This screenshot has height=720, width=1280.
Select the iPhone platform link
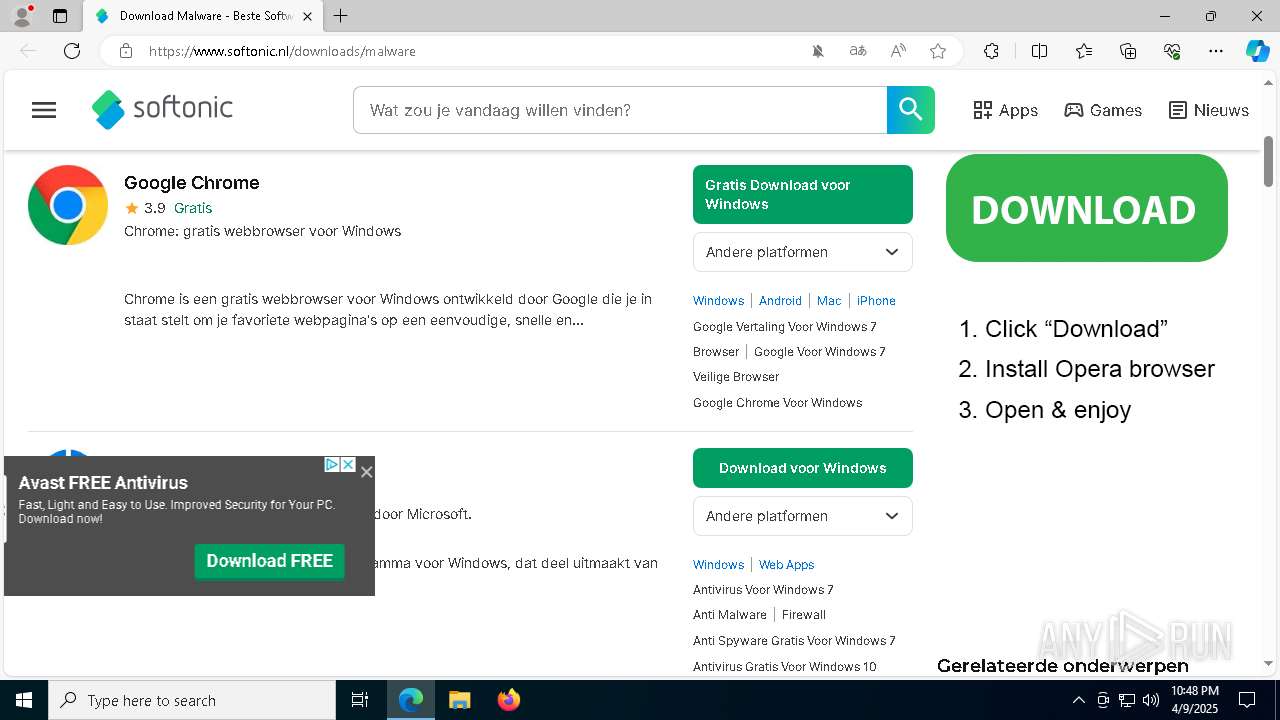click(x=876, y=300)
